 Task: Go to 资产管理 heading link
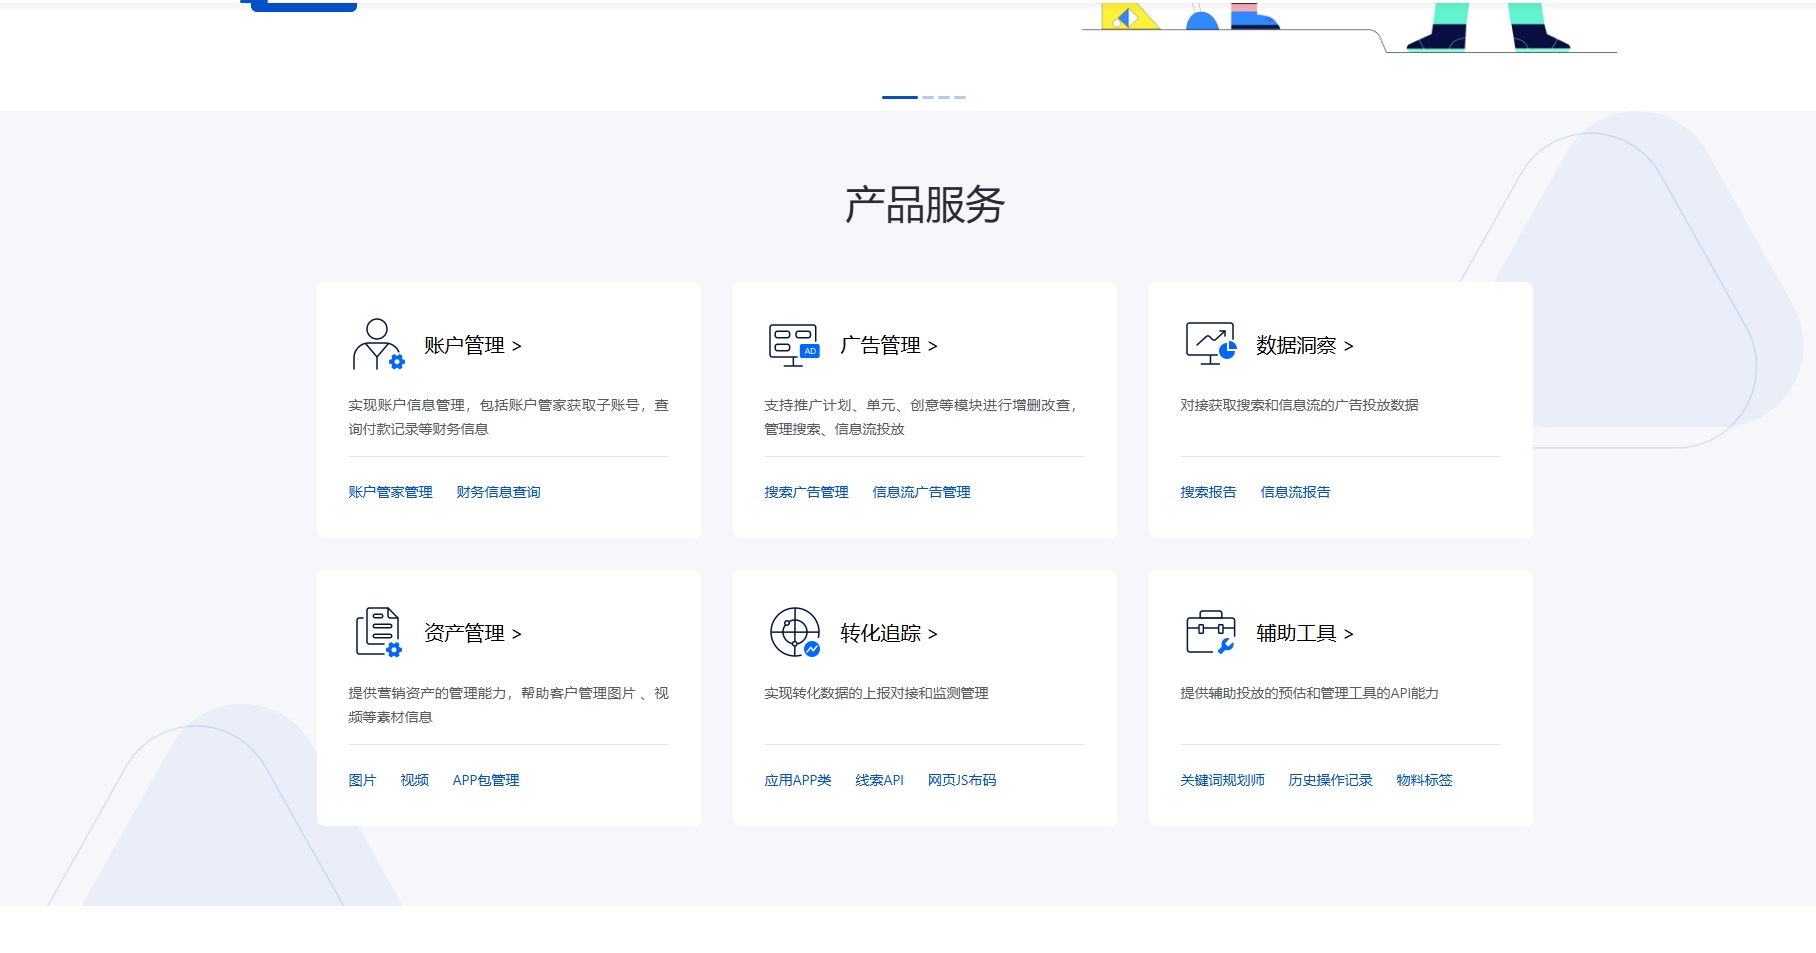(472, 634)
